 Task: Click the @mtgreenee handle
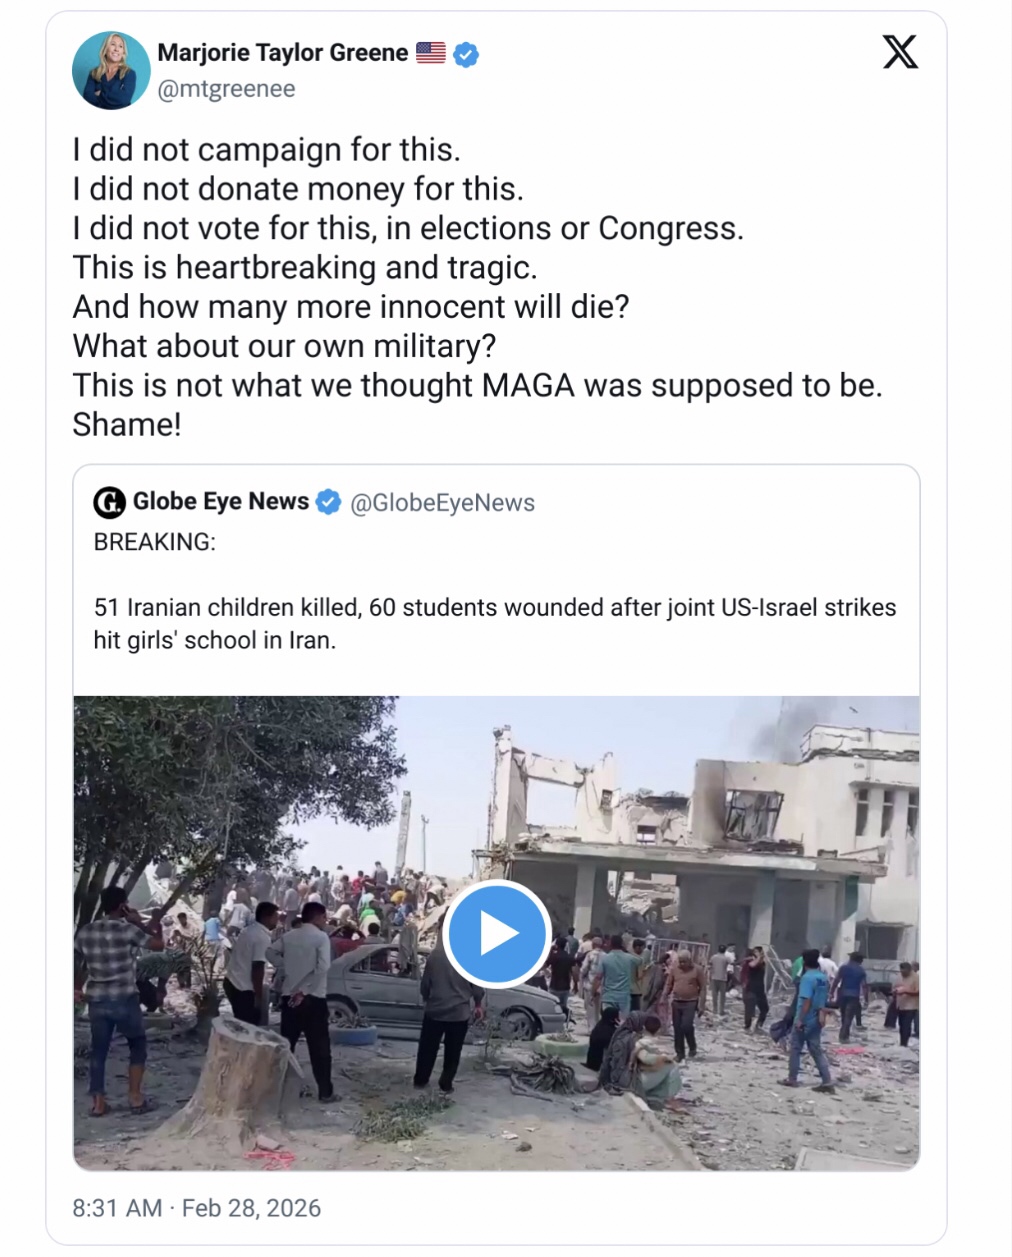click(226, 89)
